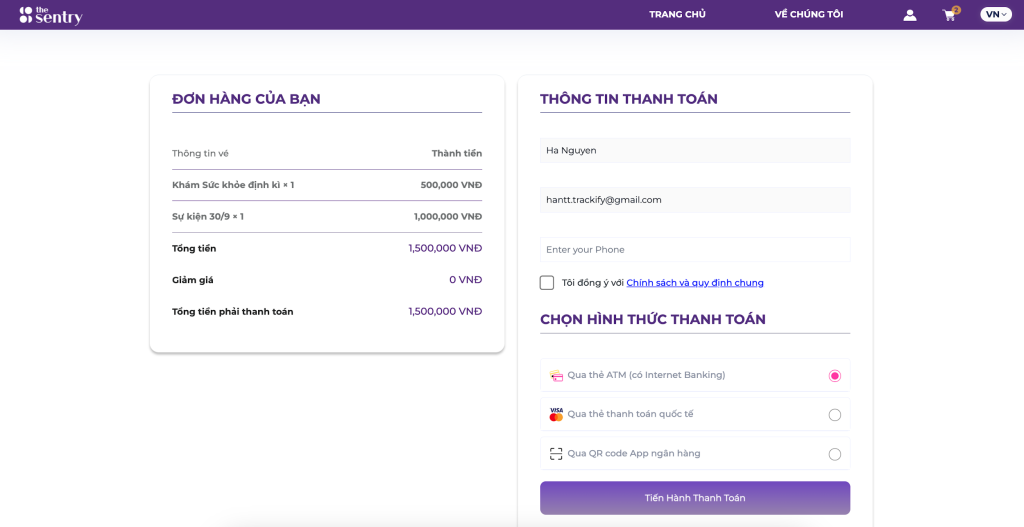The image size is (1024, 527).
Task: Select ATM card Internet Banking radio option
Action: tap(835, 376)
